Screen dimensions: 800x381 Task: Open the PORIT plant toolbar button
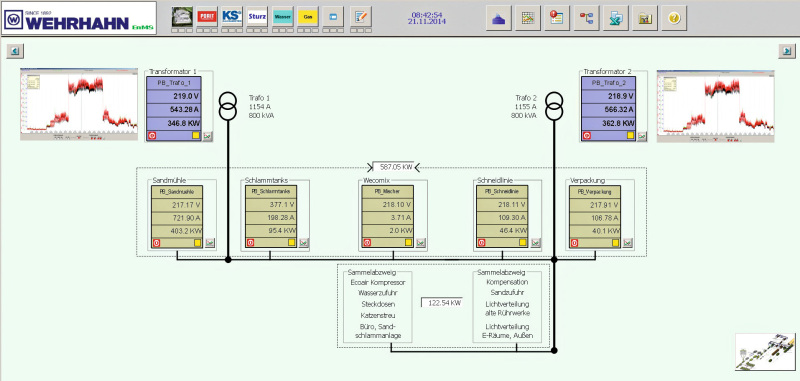click(x=207, y=16)
